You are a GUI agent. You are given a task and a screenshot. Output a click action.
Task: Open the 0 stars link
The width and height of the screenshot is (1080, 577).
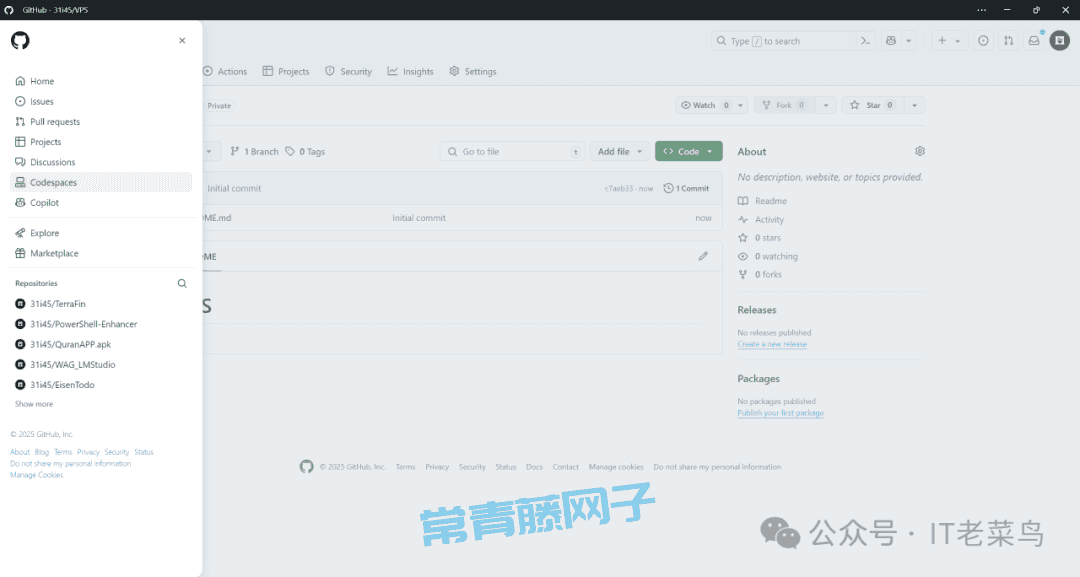coord(760,238)
